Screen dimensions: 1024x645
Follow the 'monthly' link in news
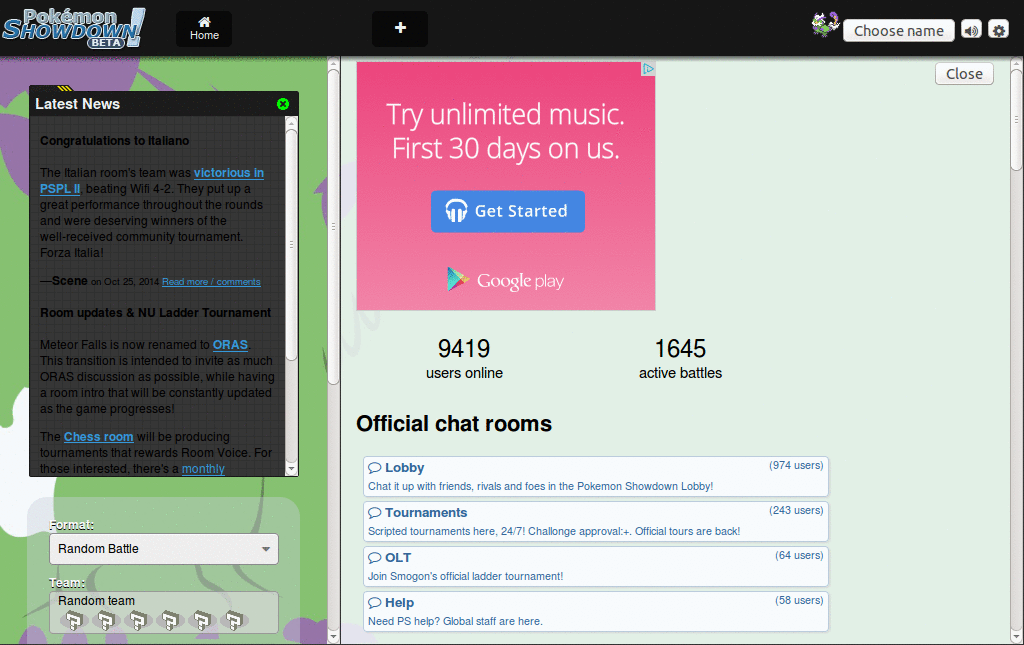203,469
